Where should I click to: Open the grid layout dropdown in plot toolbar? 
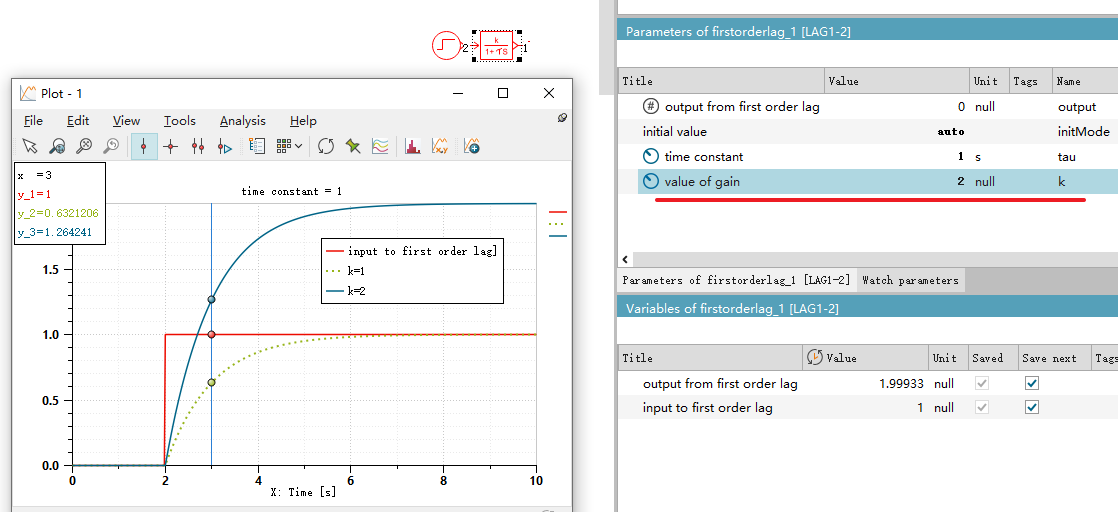point(289,146)
